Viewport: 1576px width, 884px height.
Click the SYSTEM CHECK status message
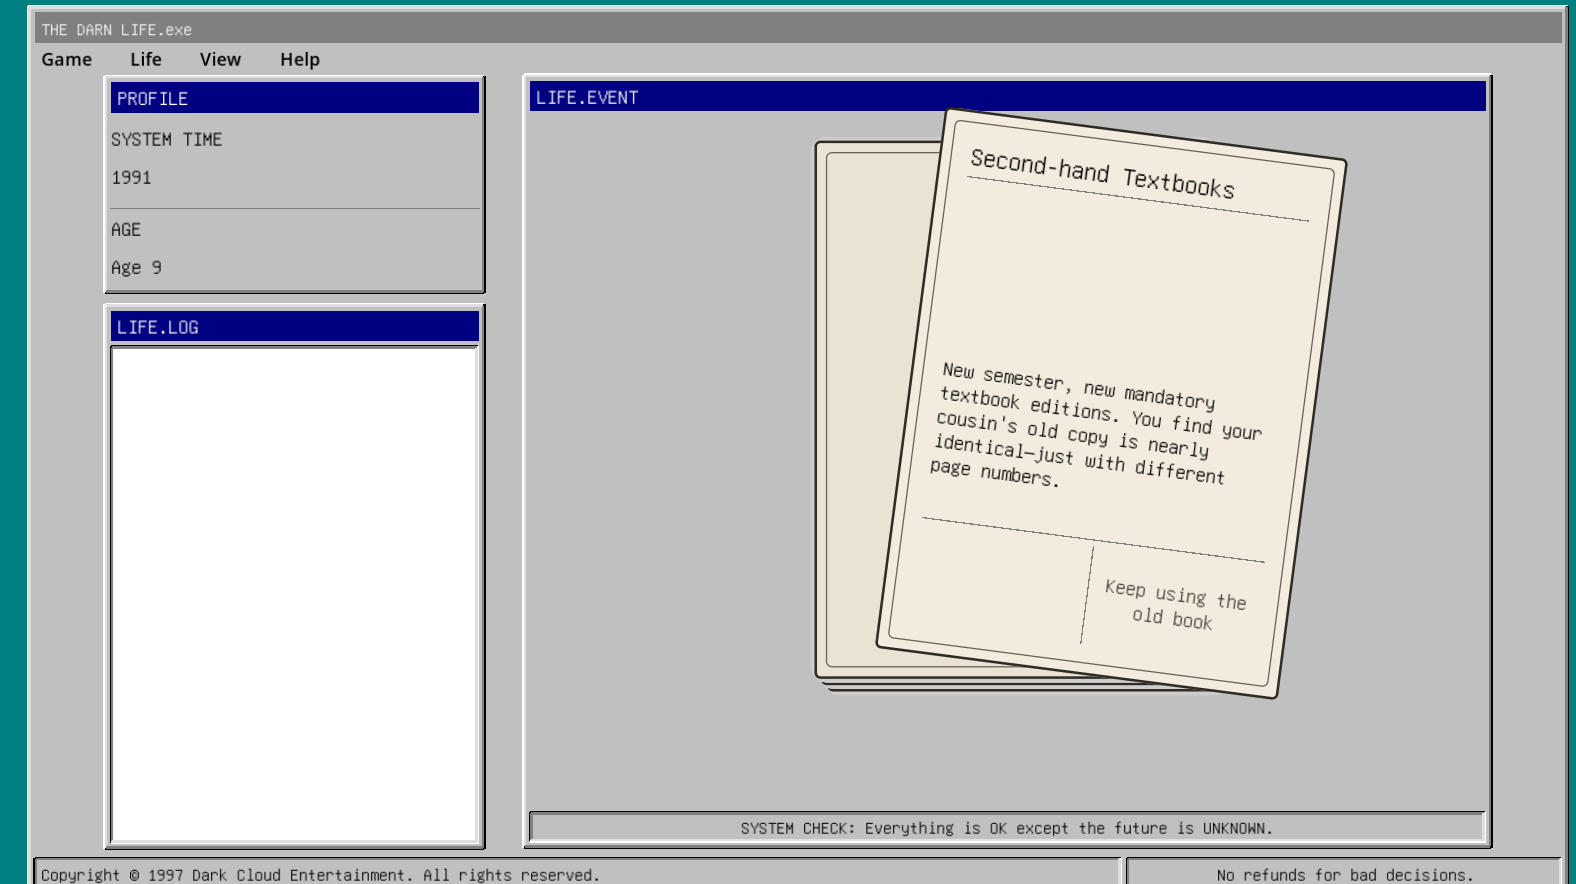point(1007,828)
